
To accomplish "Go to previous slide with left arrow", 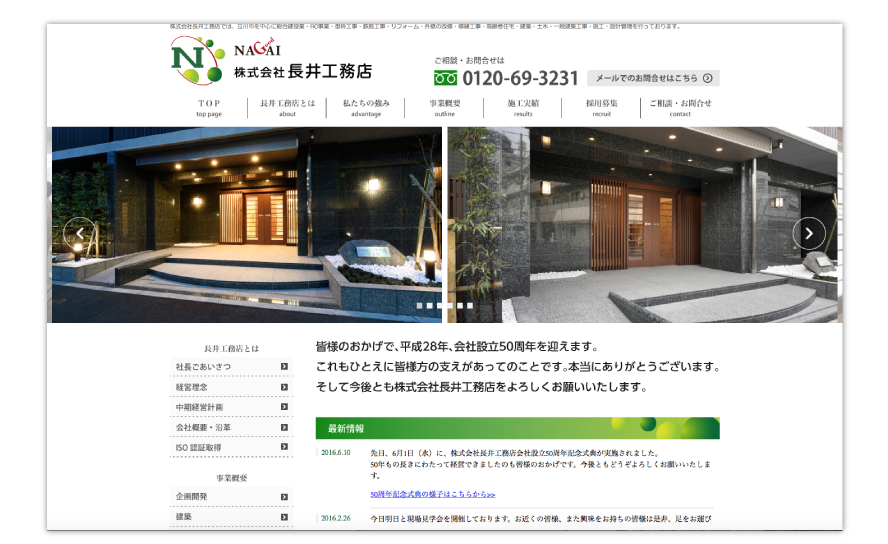I will click(x=79, y=233).
